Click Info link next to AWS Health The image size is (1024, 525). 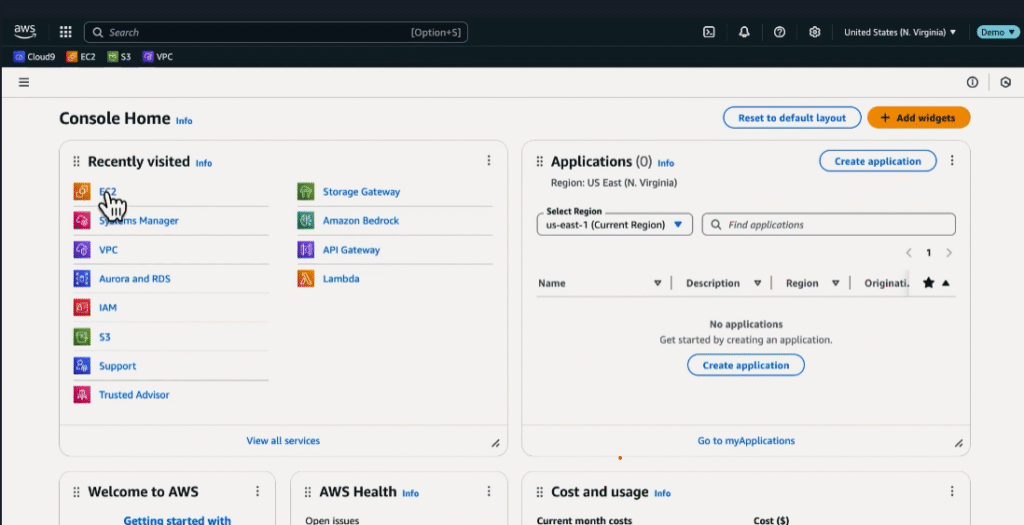tap(410, 494)
